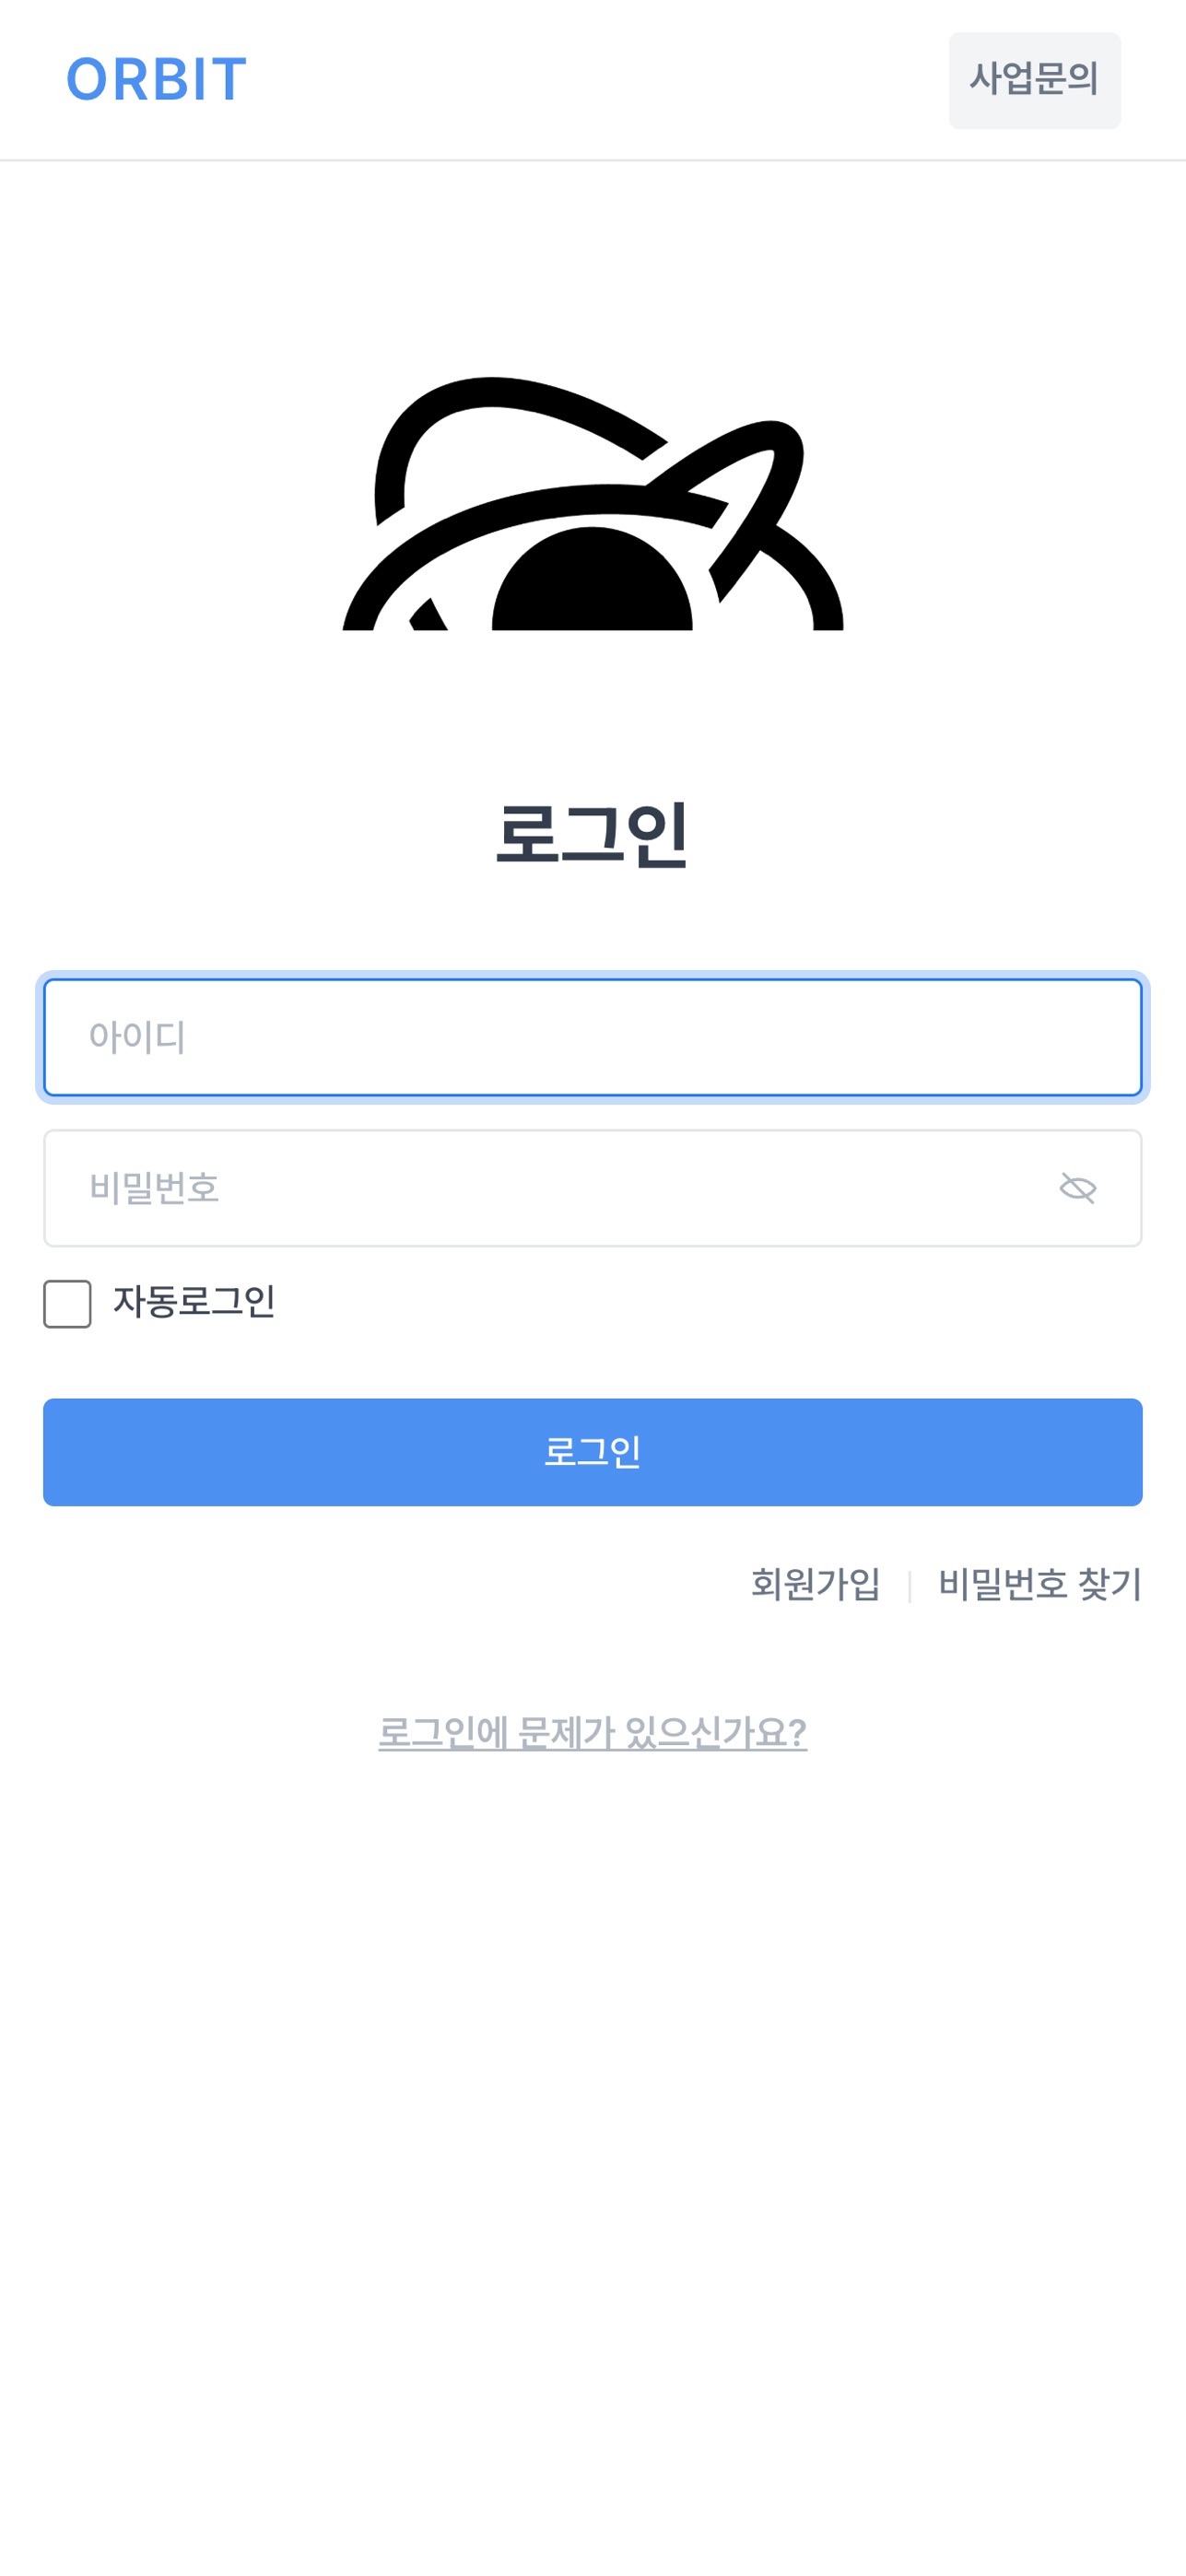The image size is (1186, 2576).
Task: Enable the 자동로그인 checkbox
Action: point(67,1303)
